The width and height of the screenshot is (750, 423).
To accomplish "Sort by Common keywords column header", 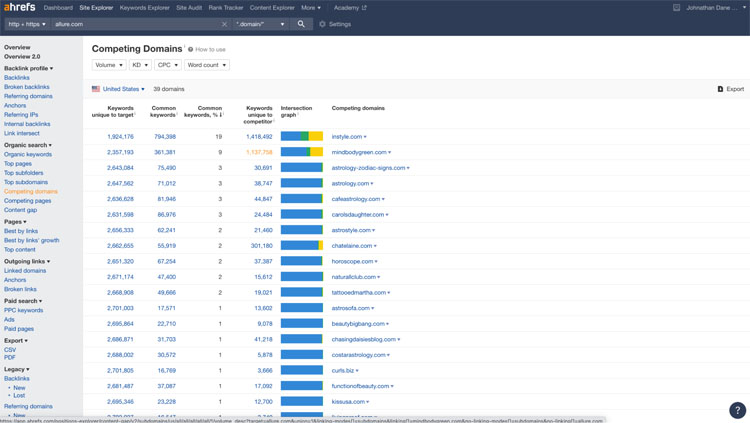I will click(x=164, y=111).
